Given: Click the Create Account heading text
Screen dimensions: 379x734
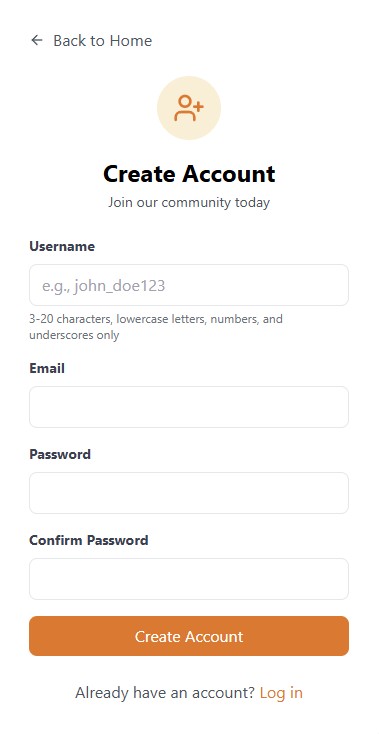Looking at the screenshot, I should [189, 174].
